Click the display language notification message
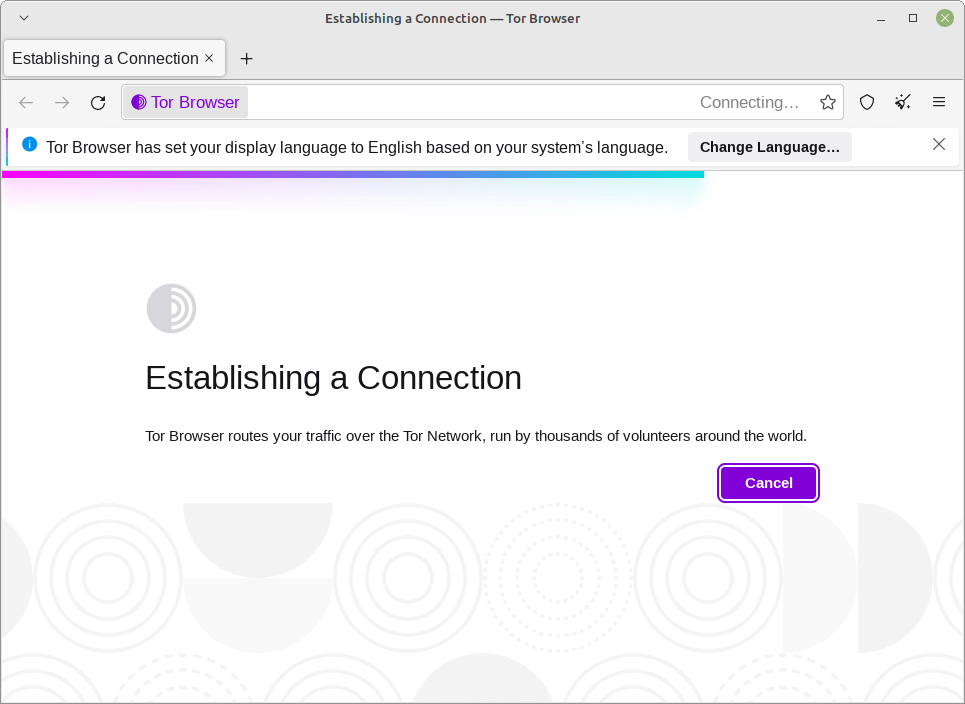This screenshot has height=704, width=965. [x=357, y=148]
